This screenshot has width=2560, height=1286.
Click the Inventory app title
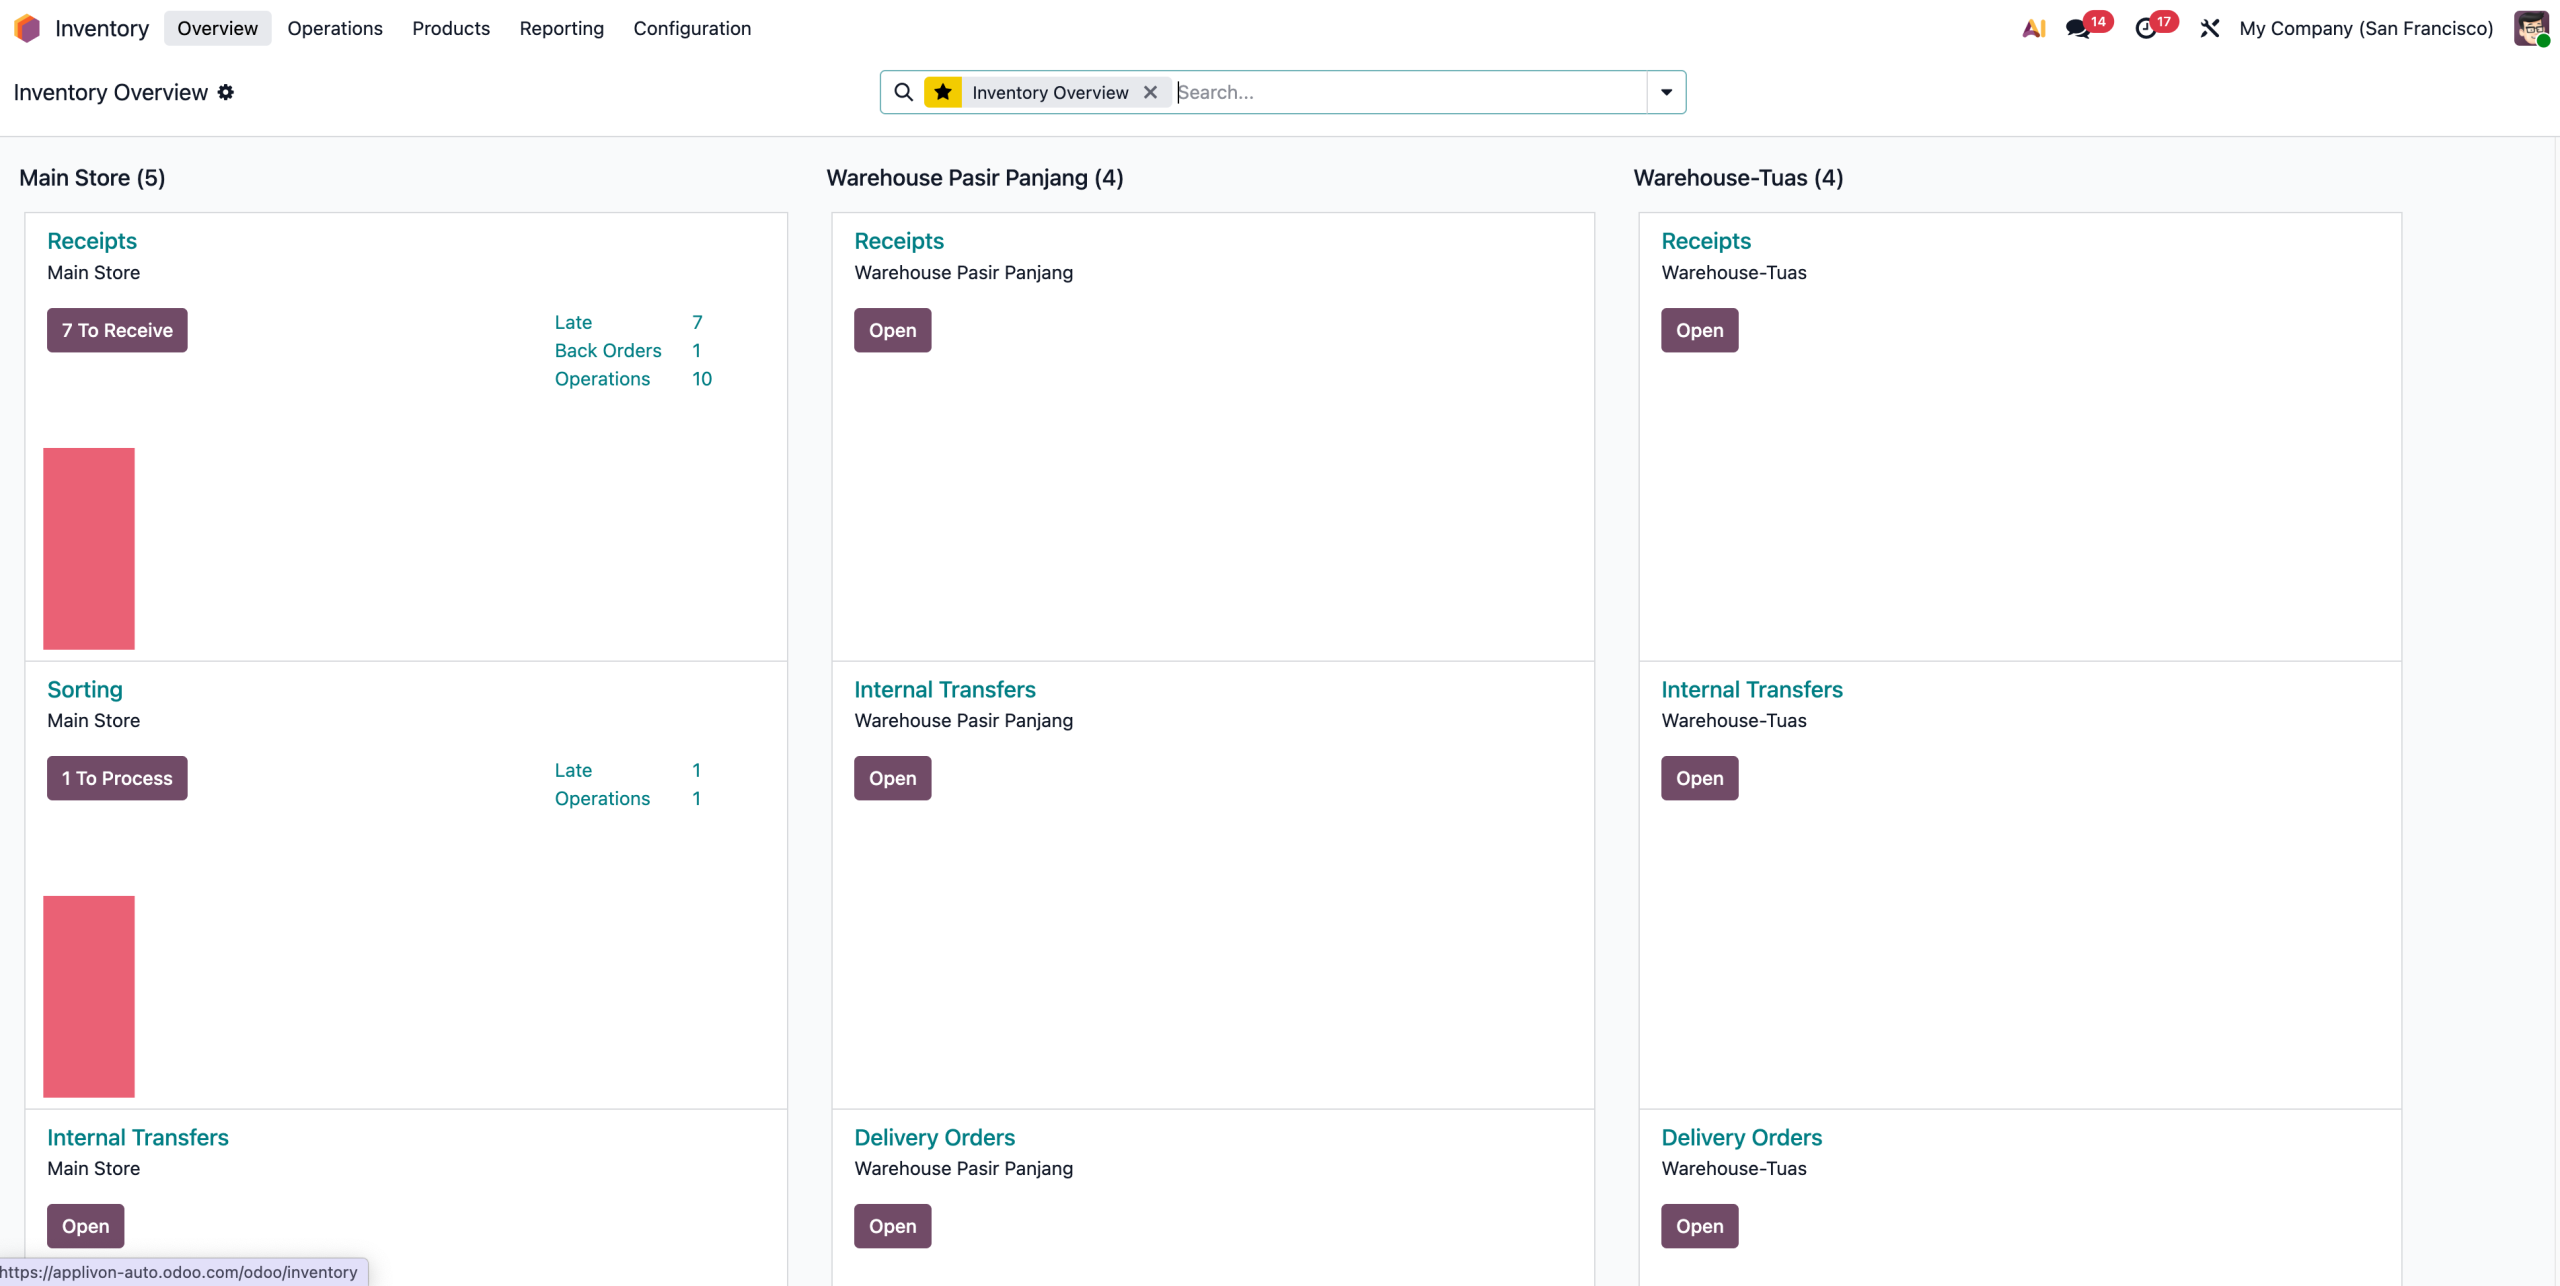(x=102, y=28)
